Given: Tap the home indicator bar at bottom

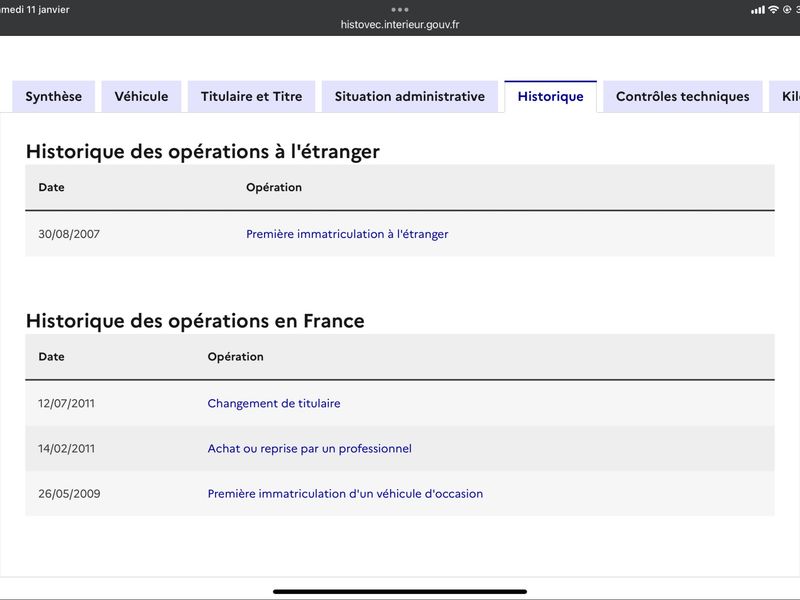Looking at the screenshot, I should (x=400, y=591).
